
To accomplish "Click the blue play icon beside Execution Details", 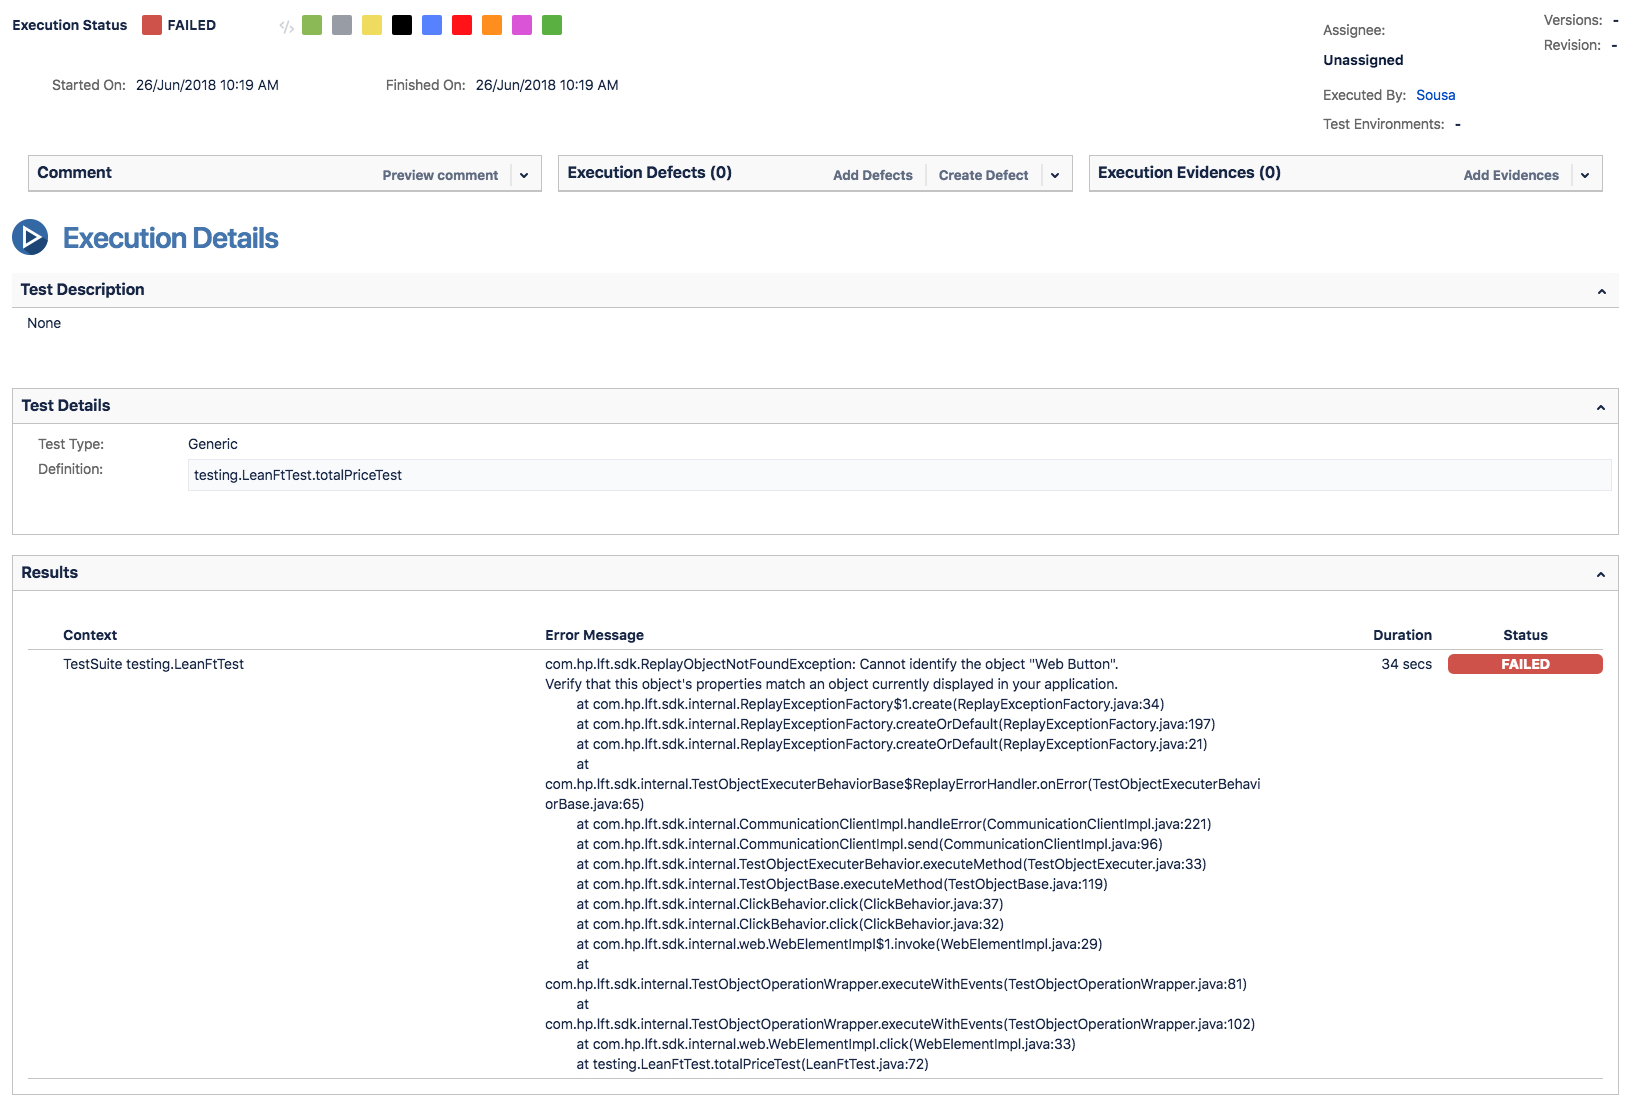I will pos(30,237).
